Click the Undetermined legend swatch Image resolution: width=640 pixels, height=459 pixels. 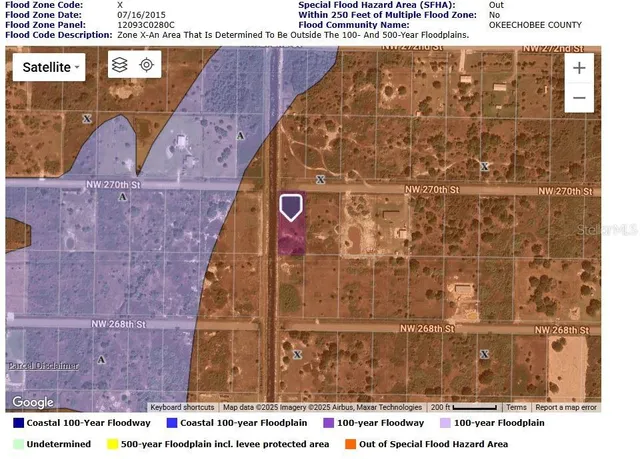tap(20, 444)
